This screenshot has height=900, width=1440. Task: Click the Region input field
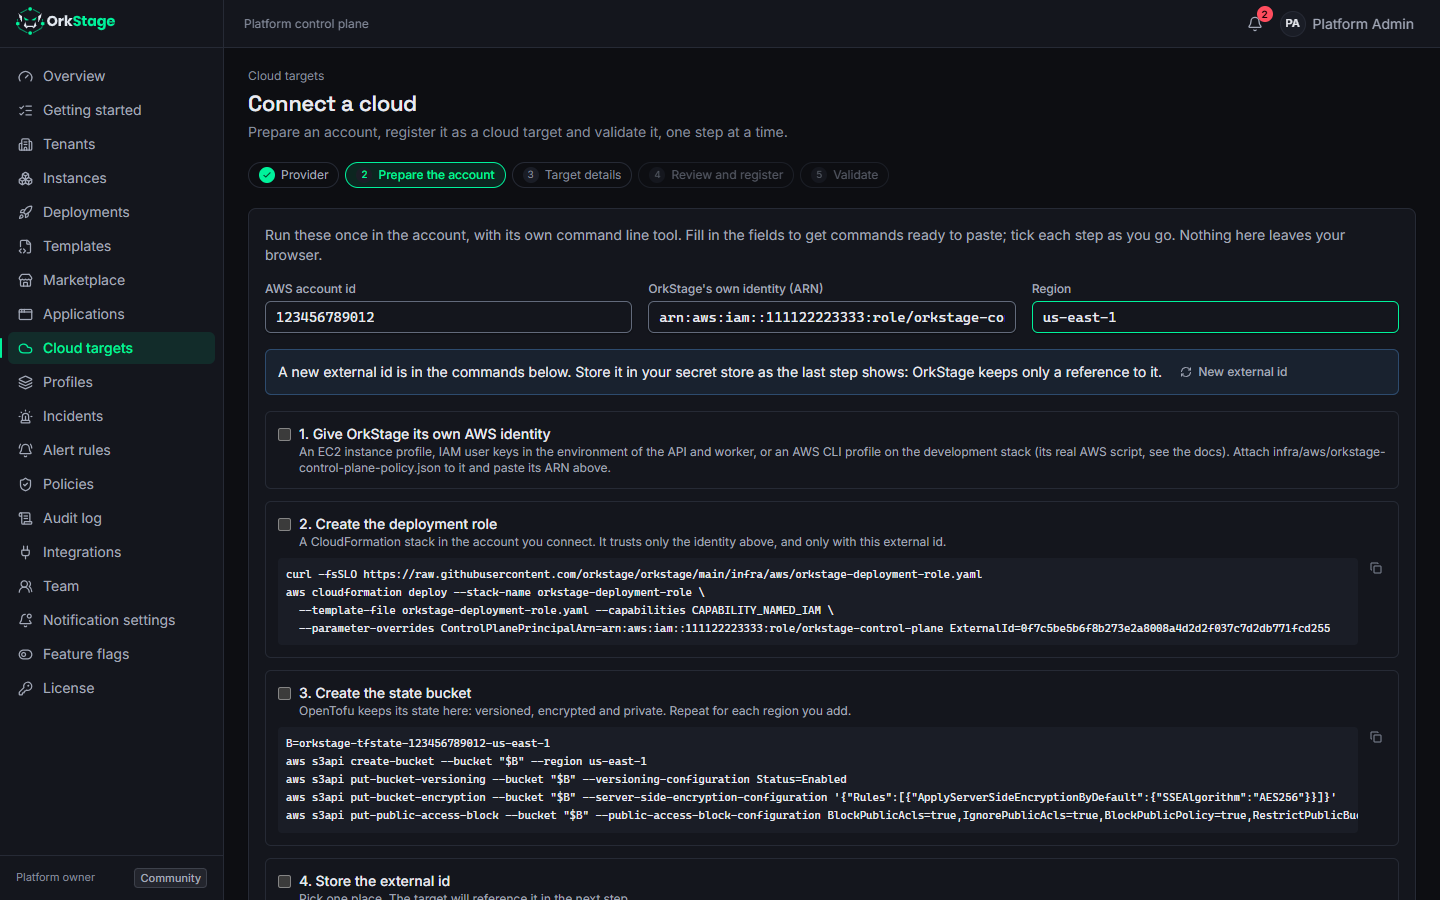click(1215, 317)
